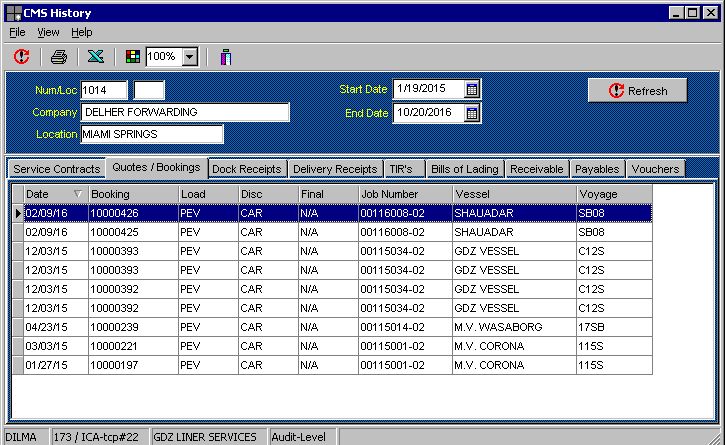Click the printer icon in toolbar
725x445 pixels.
[59, 57]
